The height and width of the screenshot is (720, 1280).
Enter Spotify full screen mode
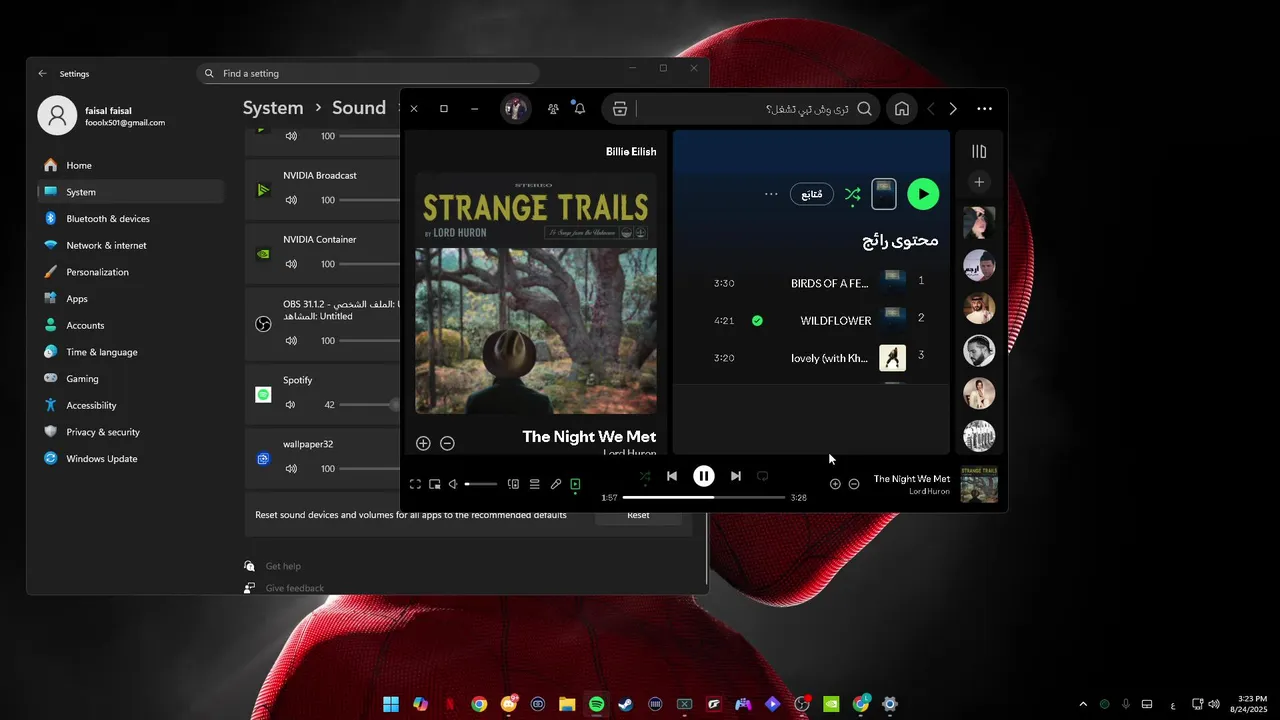click(415, 484)
